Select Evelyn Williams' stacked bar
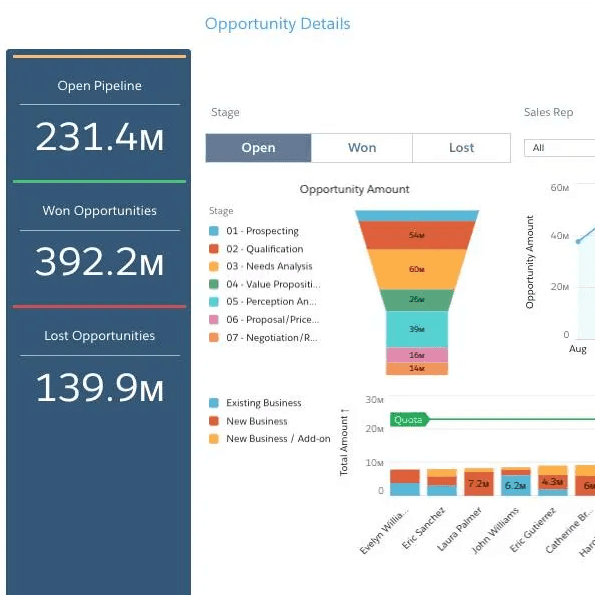 (405, 483)
